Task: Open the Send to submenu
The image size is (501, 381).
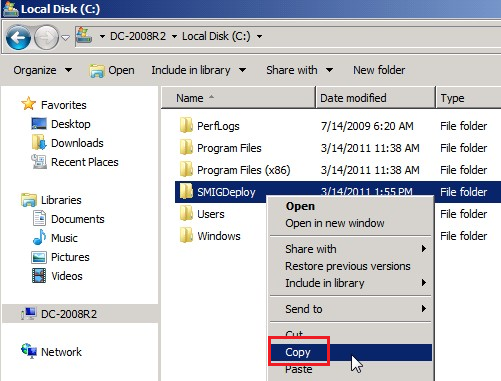Action: [351, 309]
